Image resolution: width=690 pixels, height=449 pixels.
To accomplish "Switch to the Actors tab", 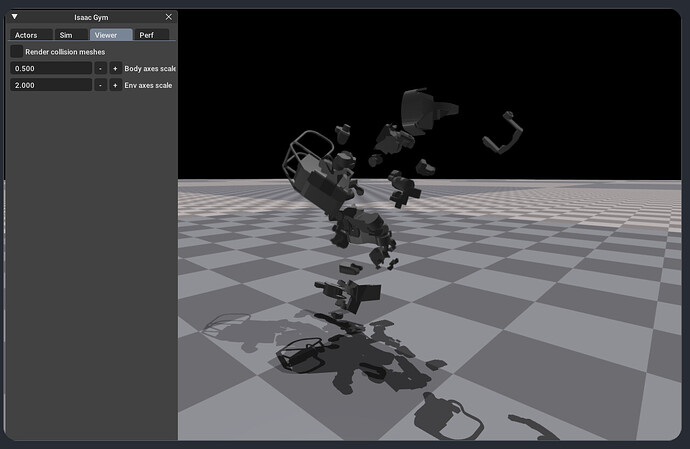I will 27,35.
